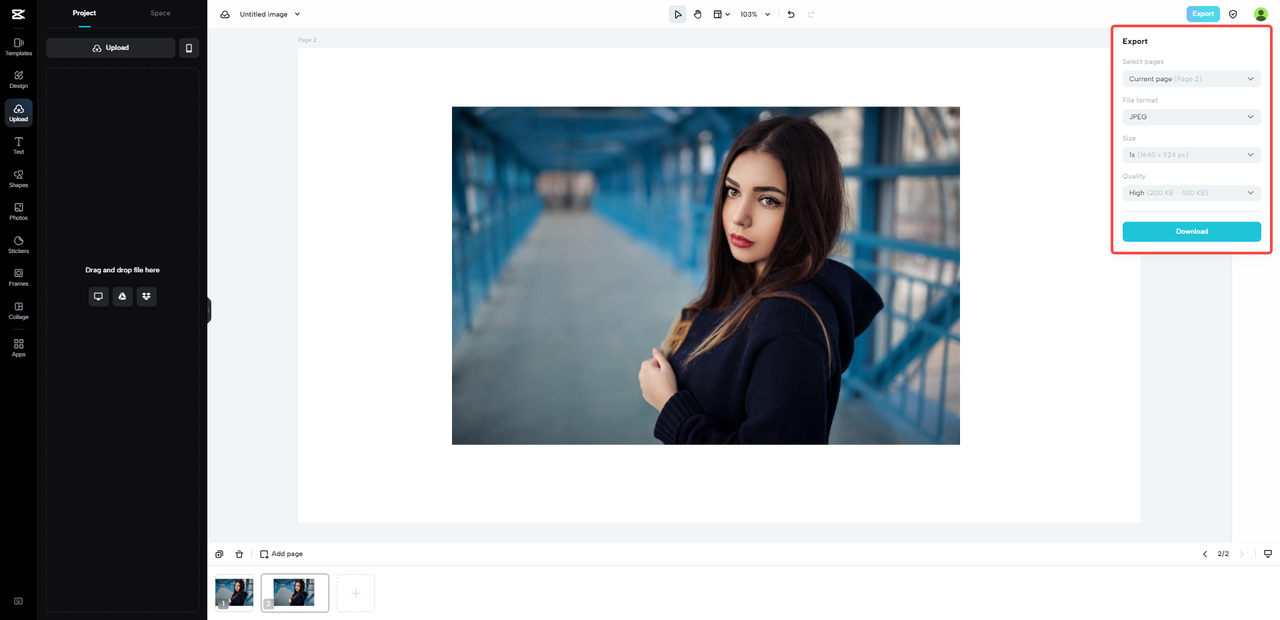Click cloud save icon beside Untitled image
Screen dimensions: 1280x620
[225, 14]
